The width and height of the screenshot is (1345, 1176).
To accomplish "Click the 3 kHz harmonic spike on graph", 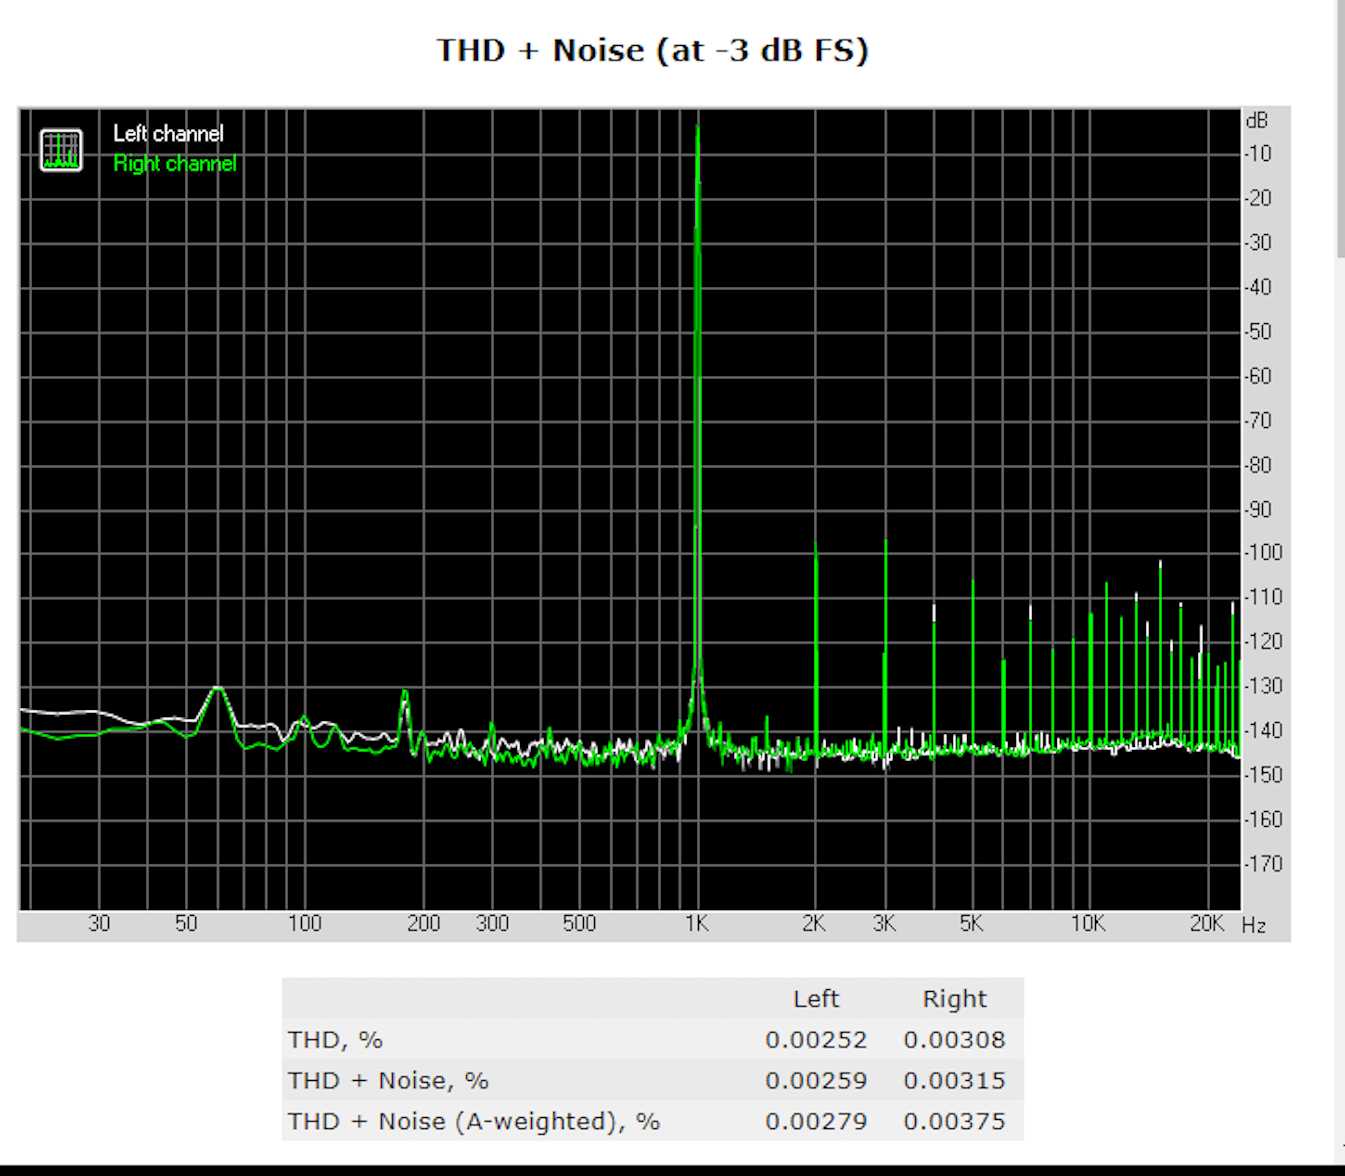I will (885, 646).
